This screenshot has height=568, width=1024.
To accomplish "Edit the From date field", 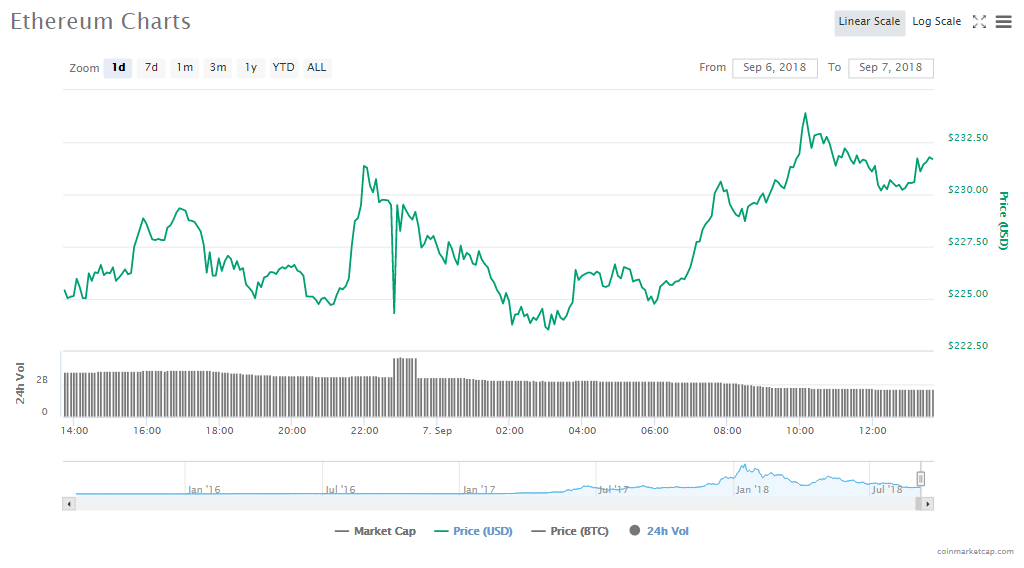I will 774,68.
